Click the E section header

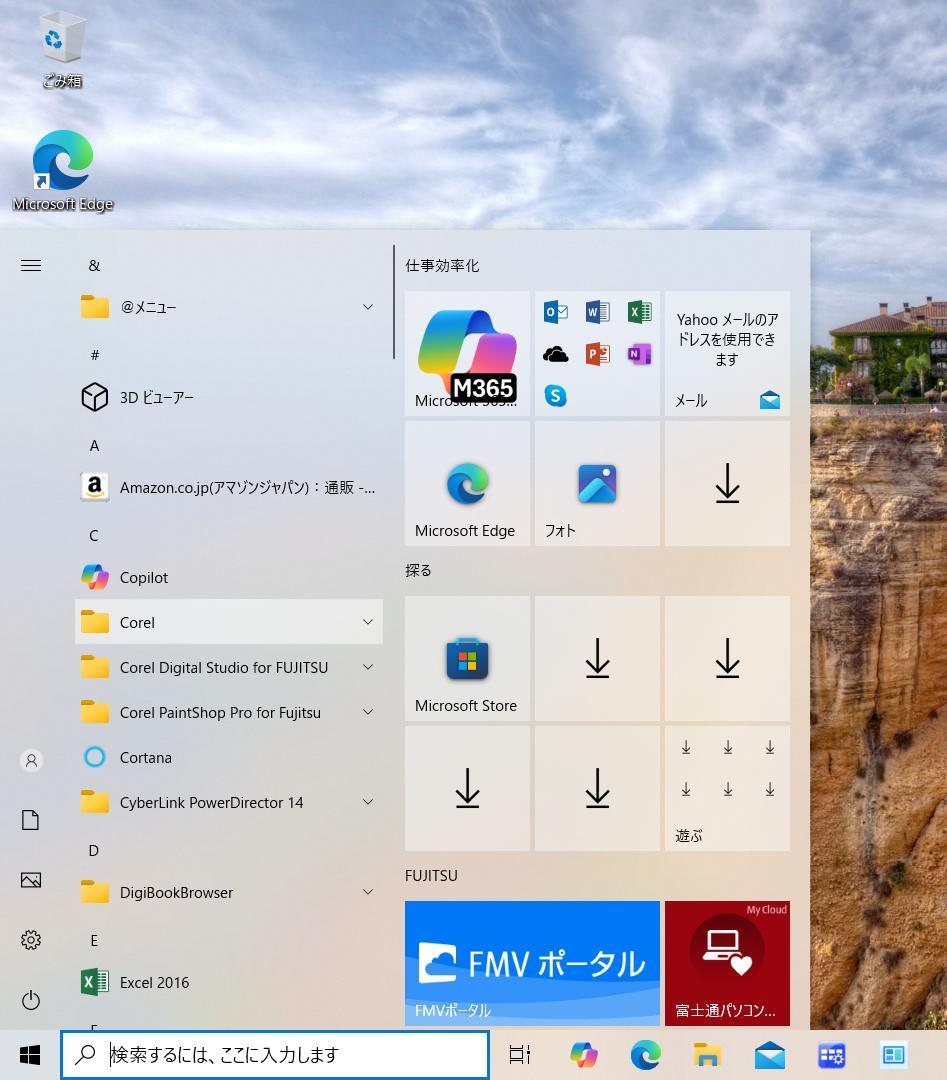[94, 941]
